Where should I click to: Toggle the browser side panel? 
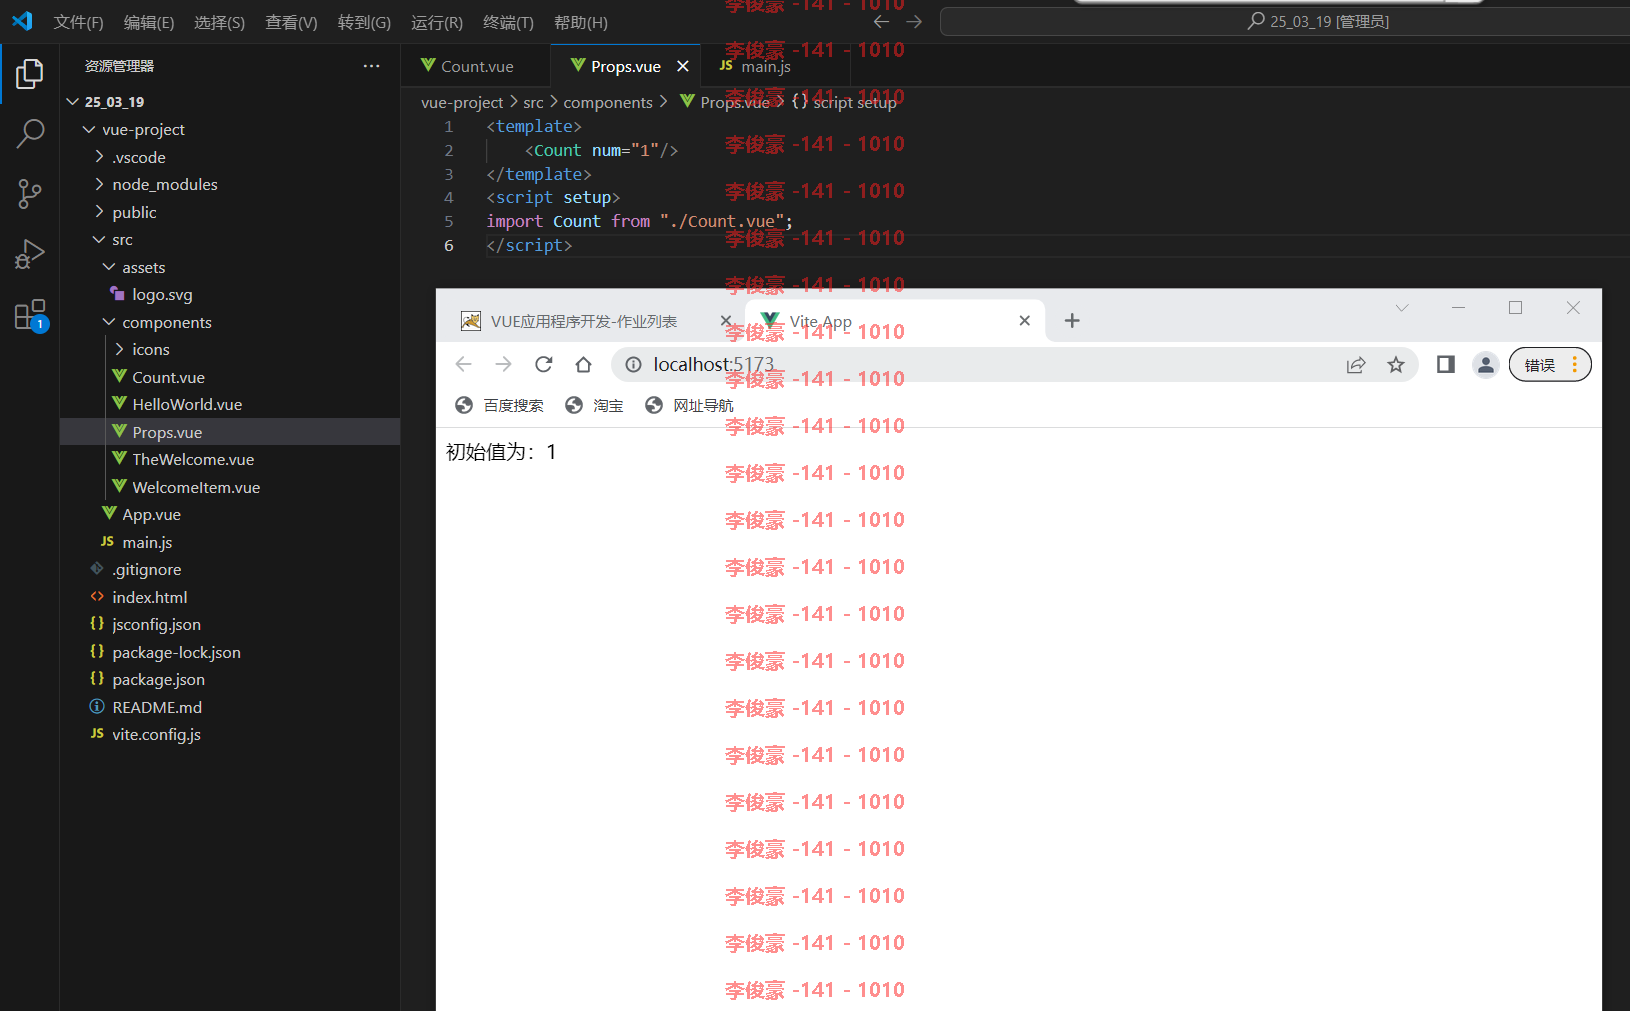[x=1445, y=364]
